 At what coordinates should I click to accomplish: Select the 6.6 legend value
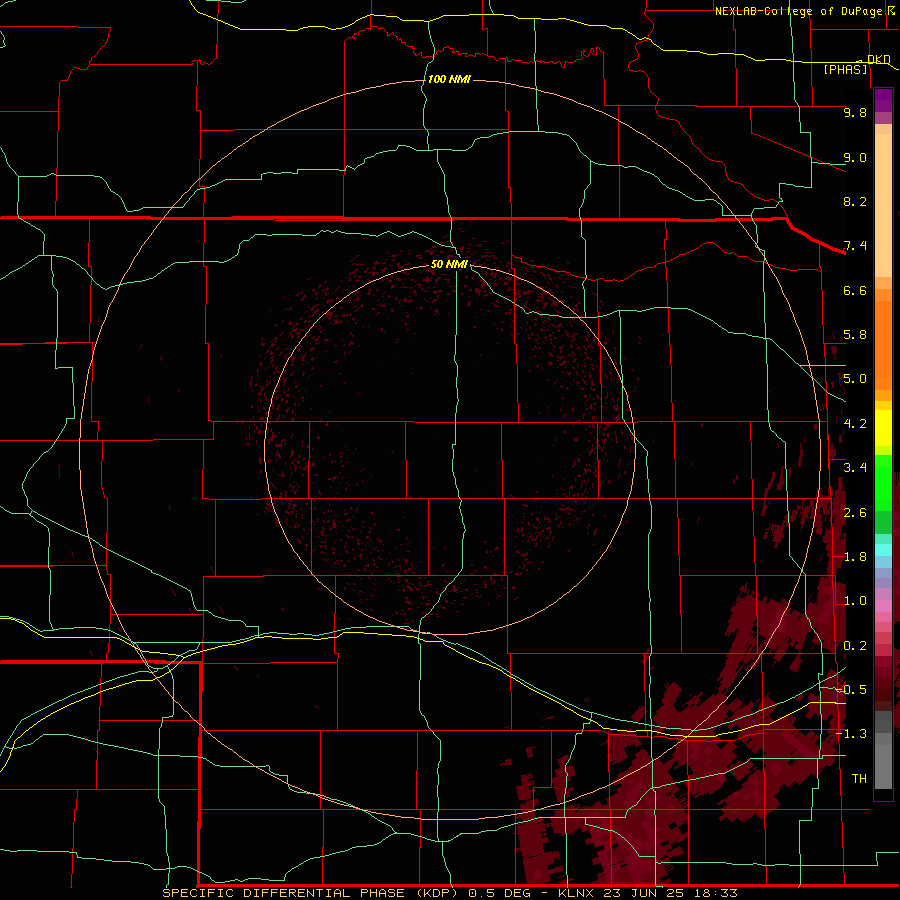855,290
